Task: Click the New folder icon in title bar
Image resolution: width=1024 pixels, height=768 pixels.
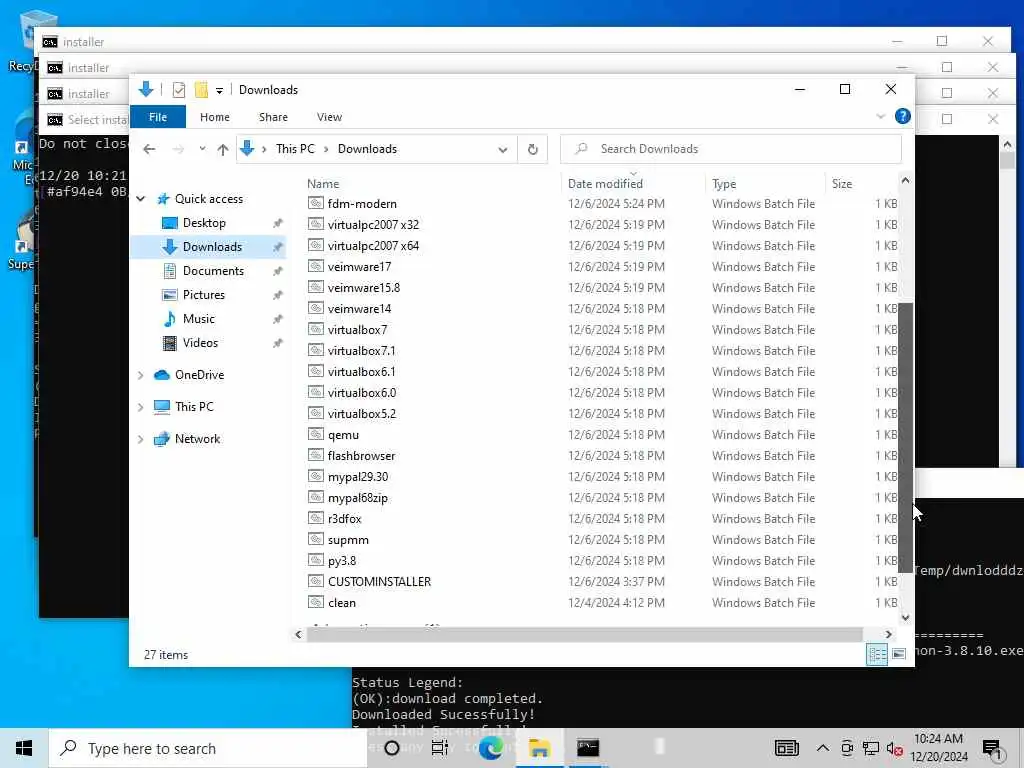Action: pos(201,89)
